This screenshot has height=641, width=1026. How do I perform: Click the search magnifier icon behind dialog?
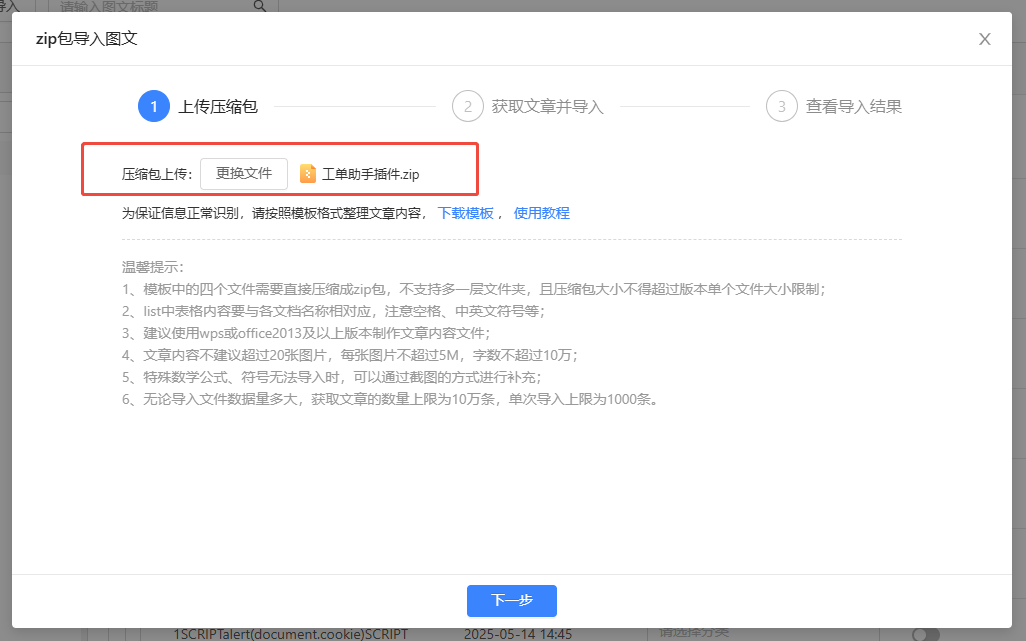coord(259,6)
